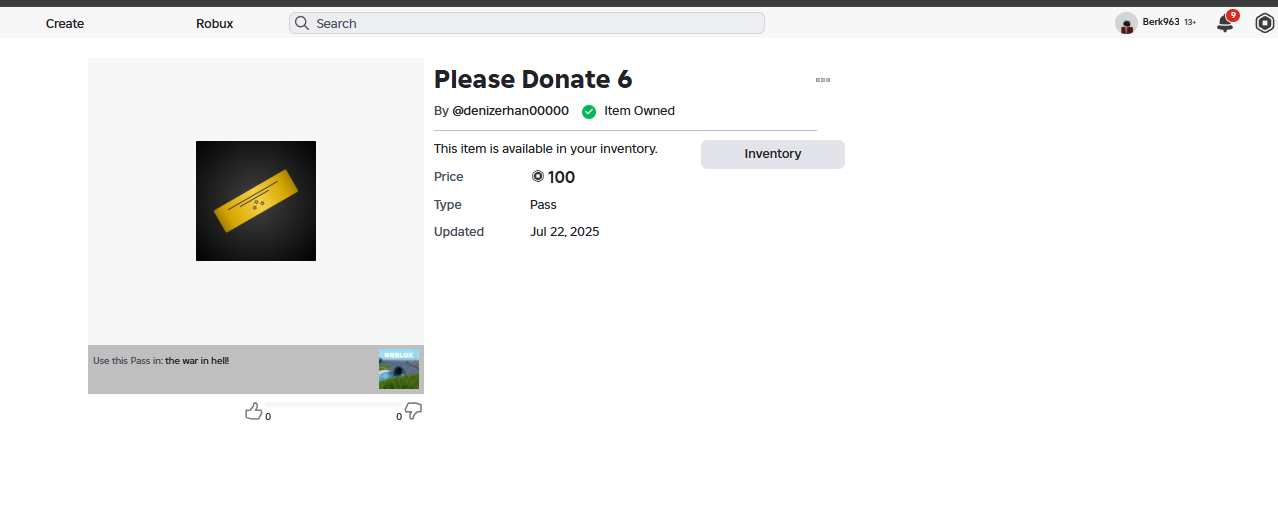Click the green Item Owned checkmark
Screen dimensions: 1278x526
(589, 111)
